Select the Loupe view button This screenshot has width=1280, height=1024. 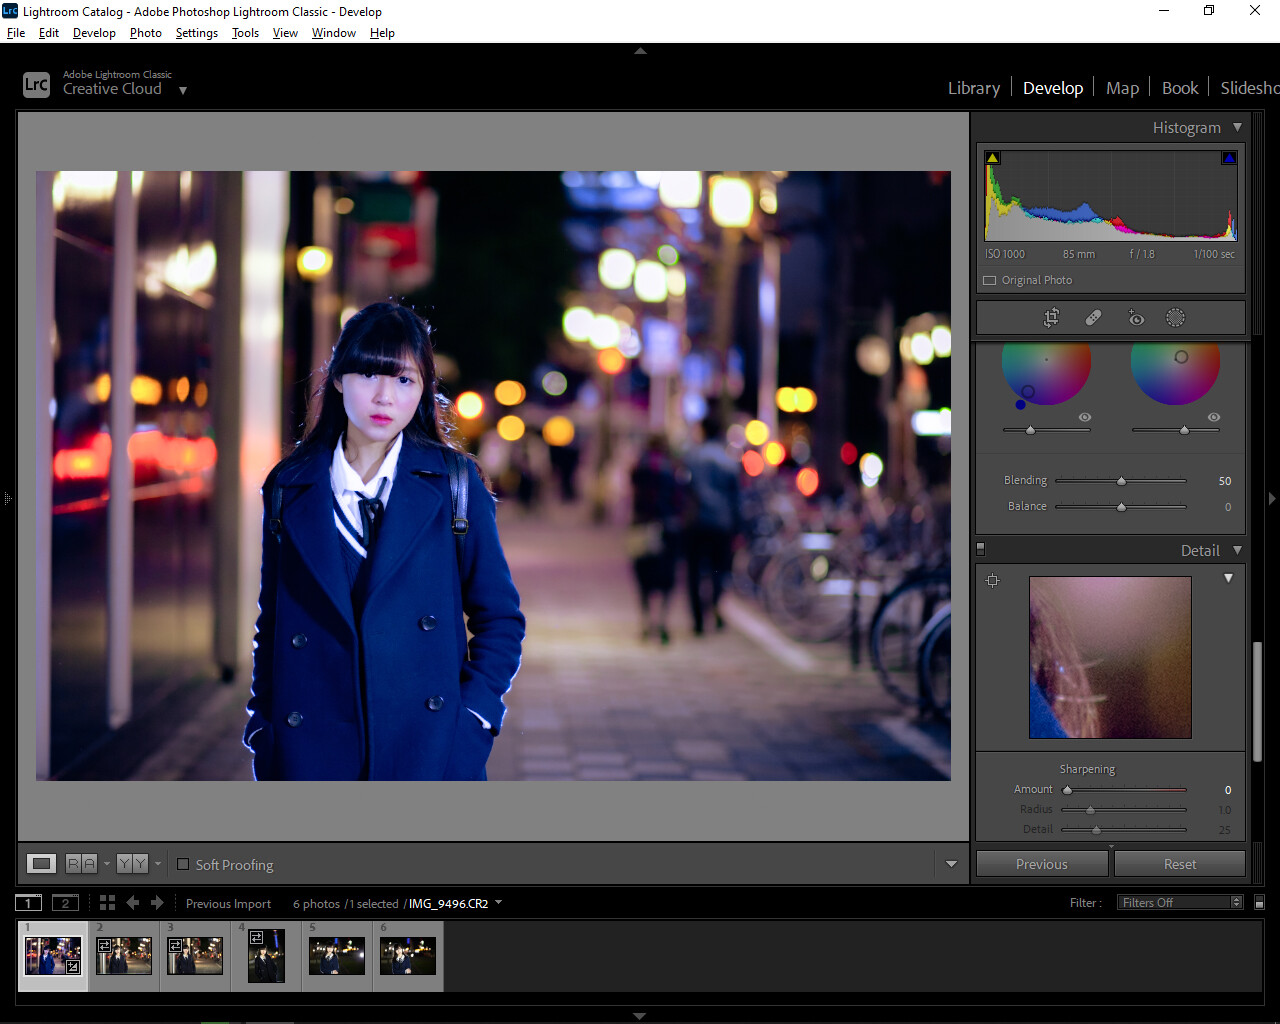(41, 863)
